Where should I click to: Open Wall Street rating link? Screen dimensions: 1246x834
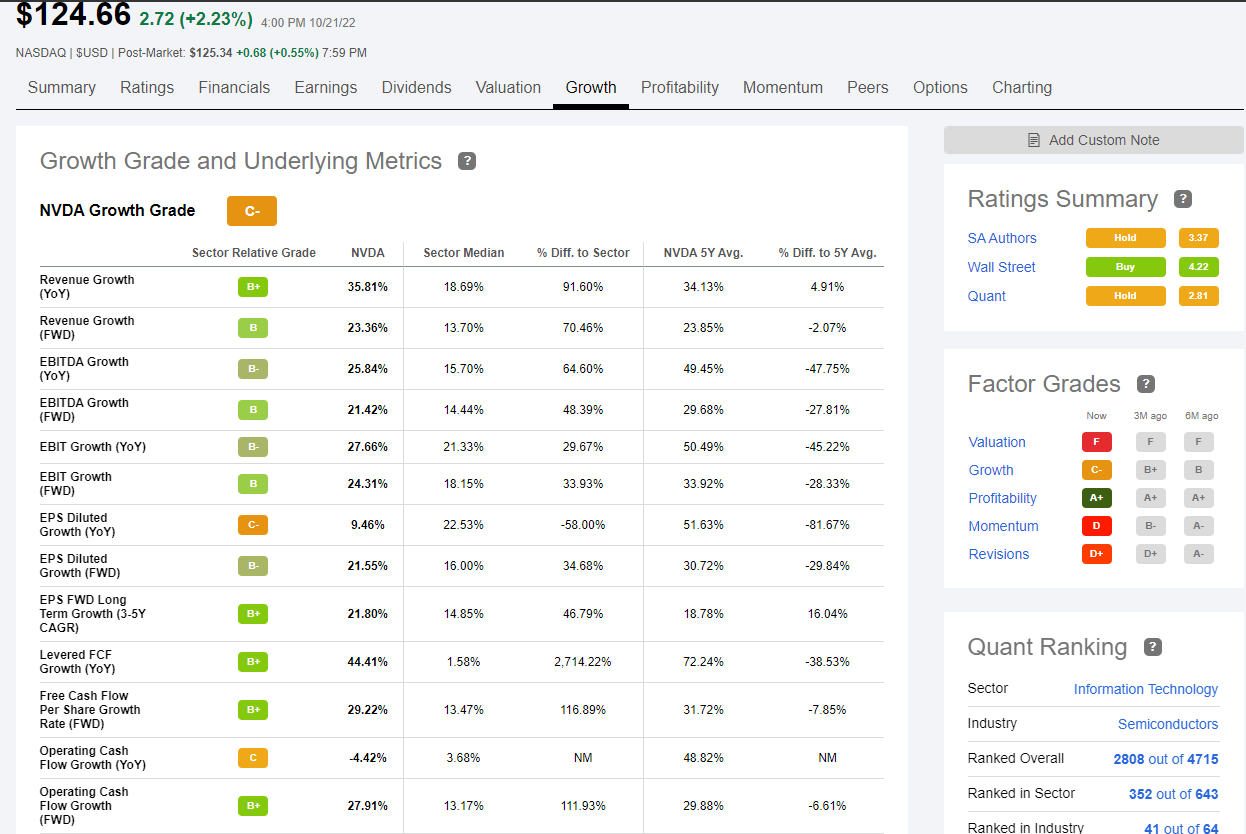(x=1002, y=267)
